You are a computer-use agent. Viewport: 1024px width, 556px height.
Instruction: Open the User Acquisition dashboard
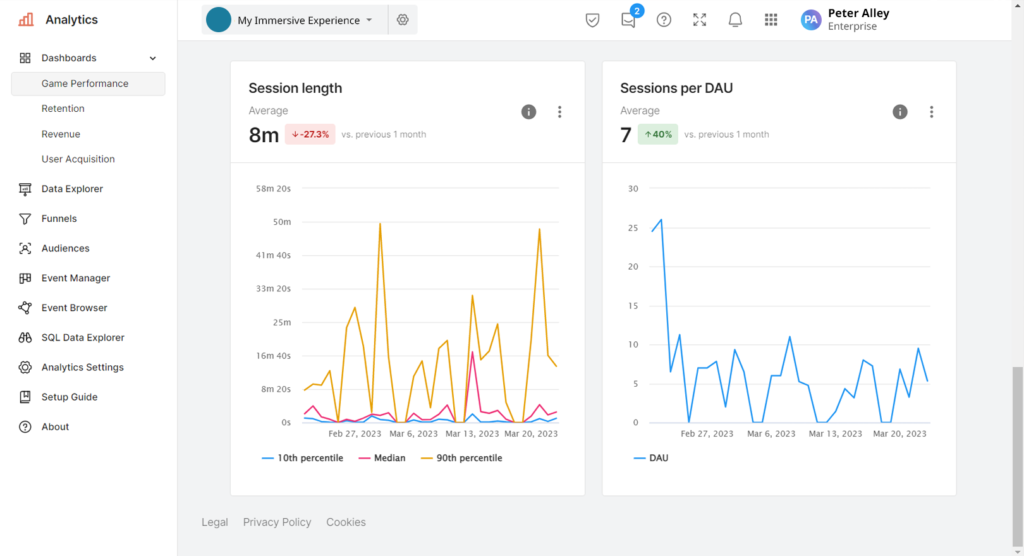(x=78, y=159)
